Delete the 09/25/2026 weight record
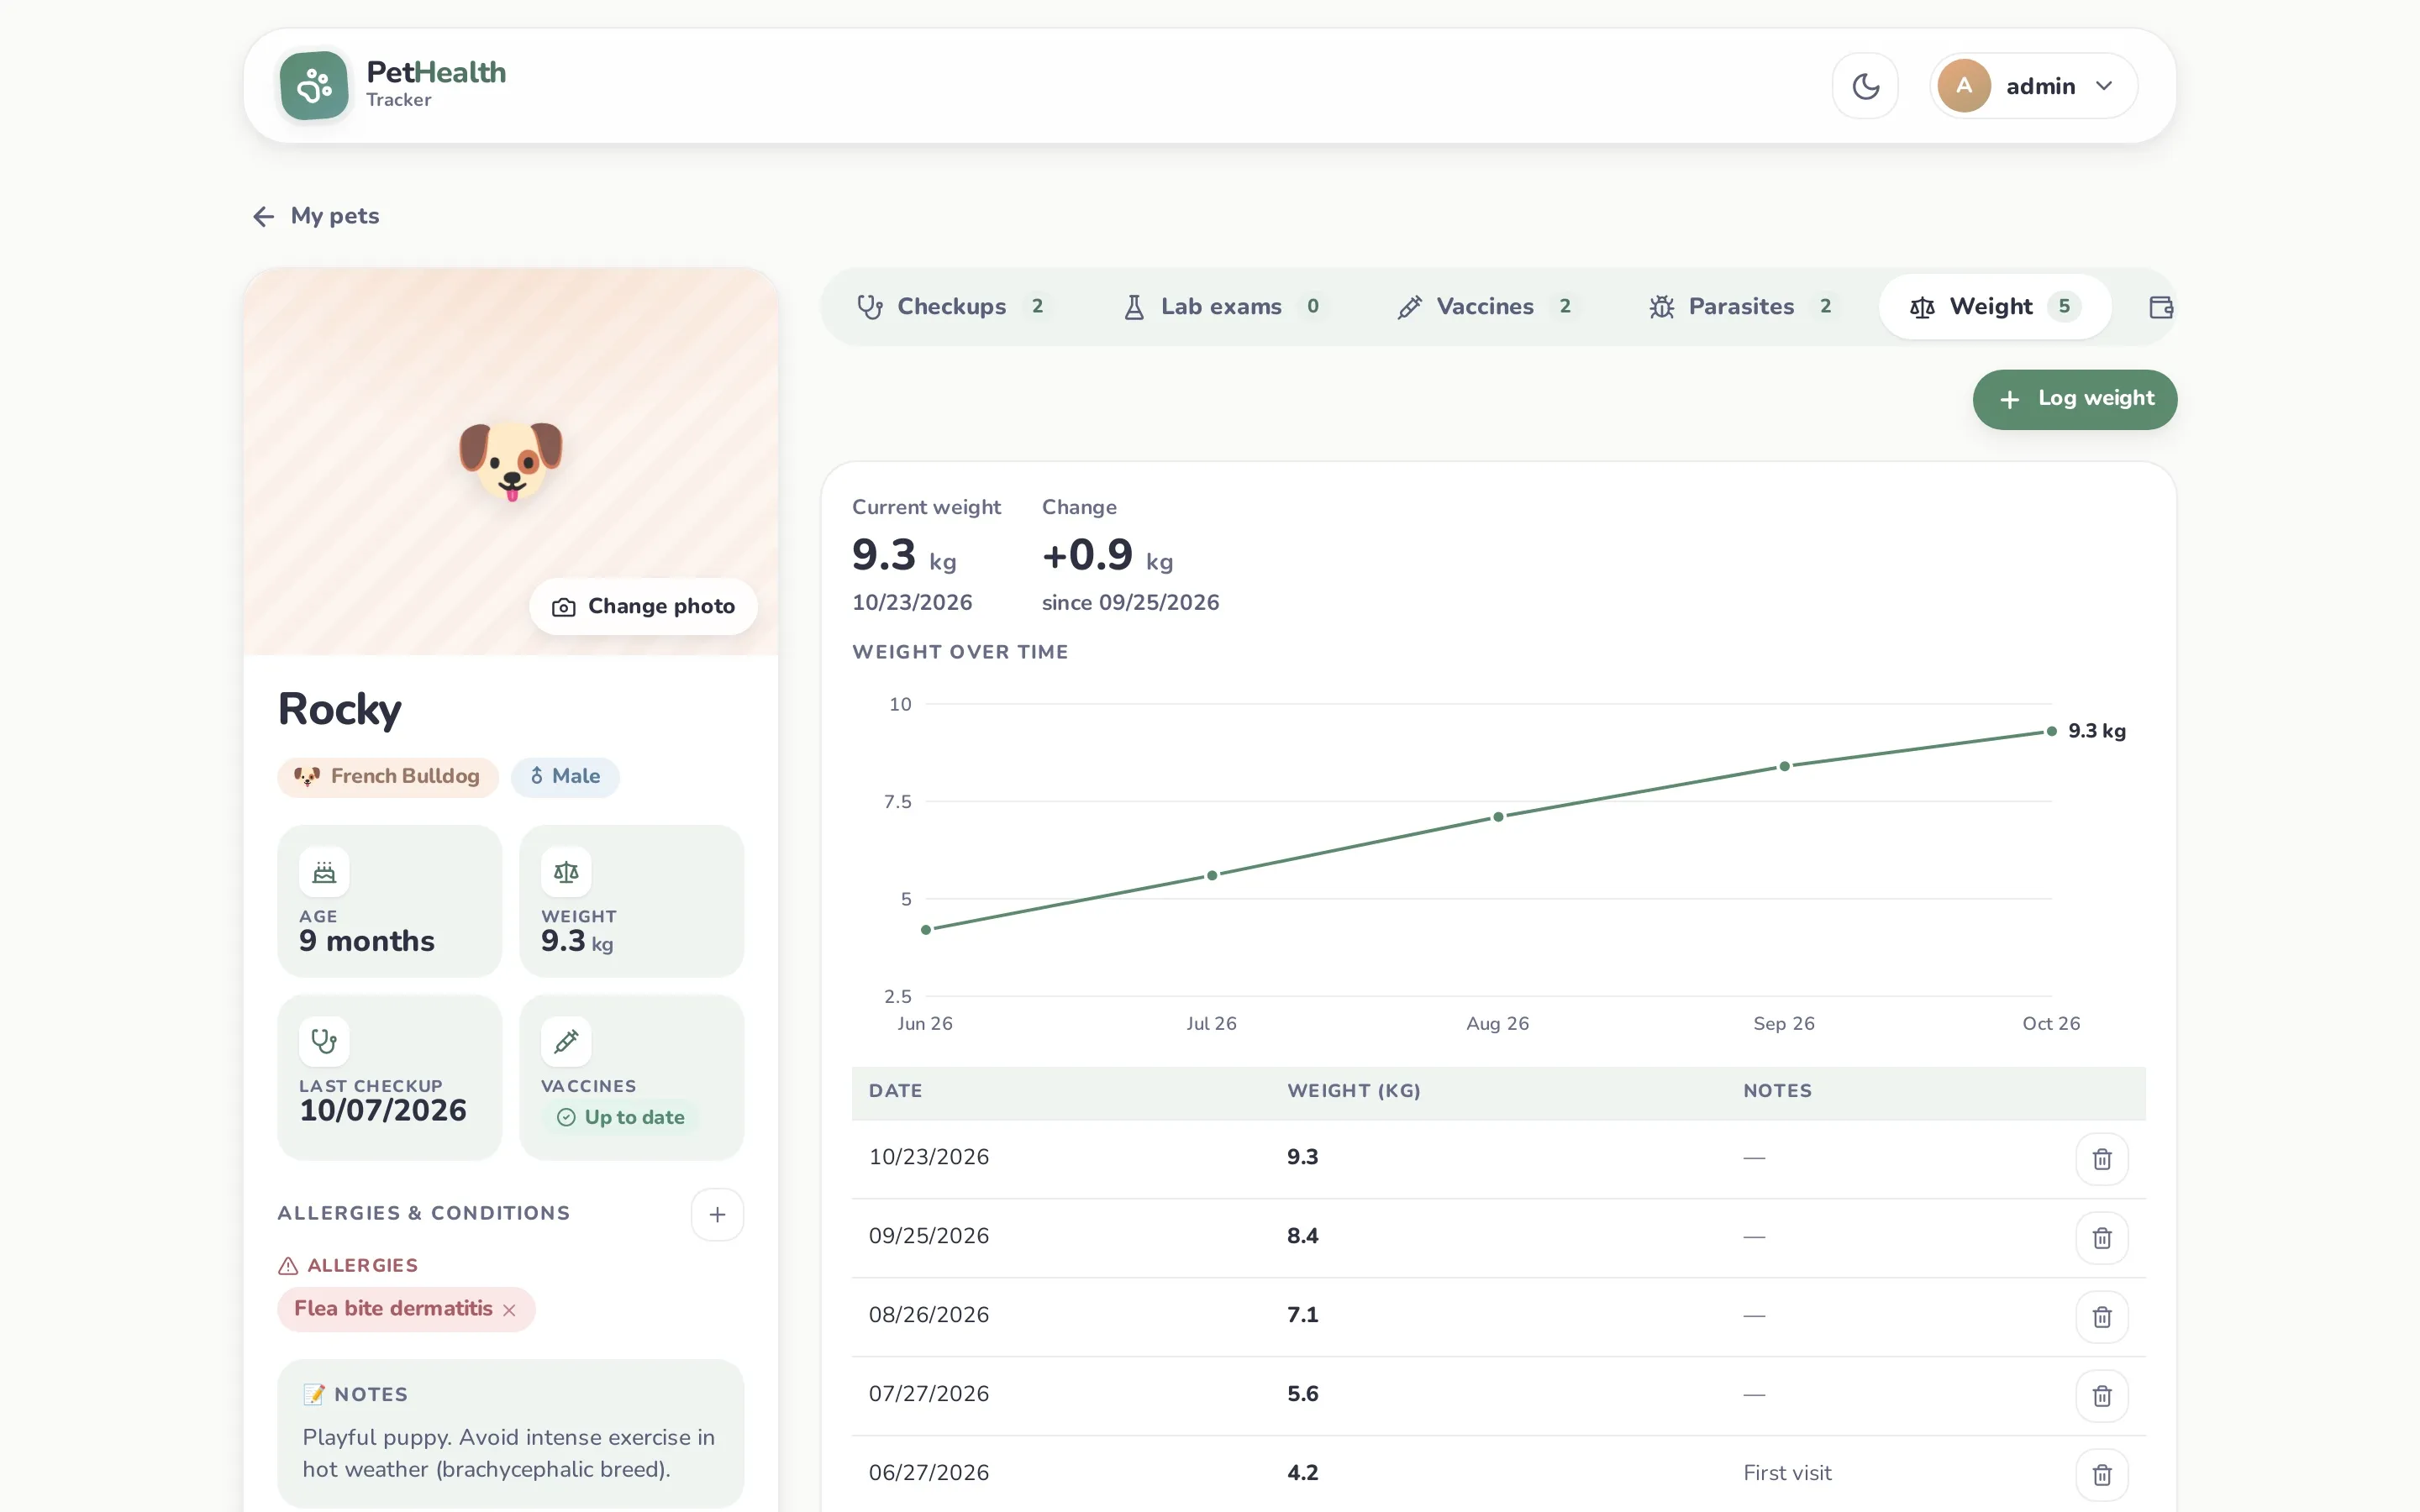 tap(2101, 1238)
